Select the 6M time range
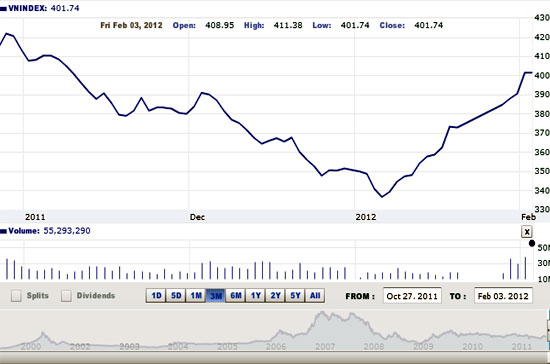 click(x=236, y=296)
